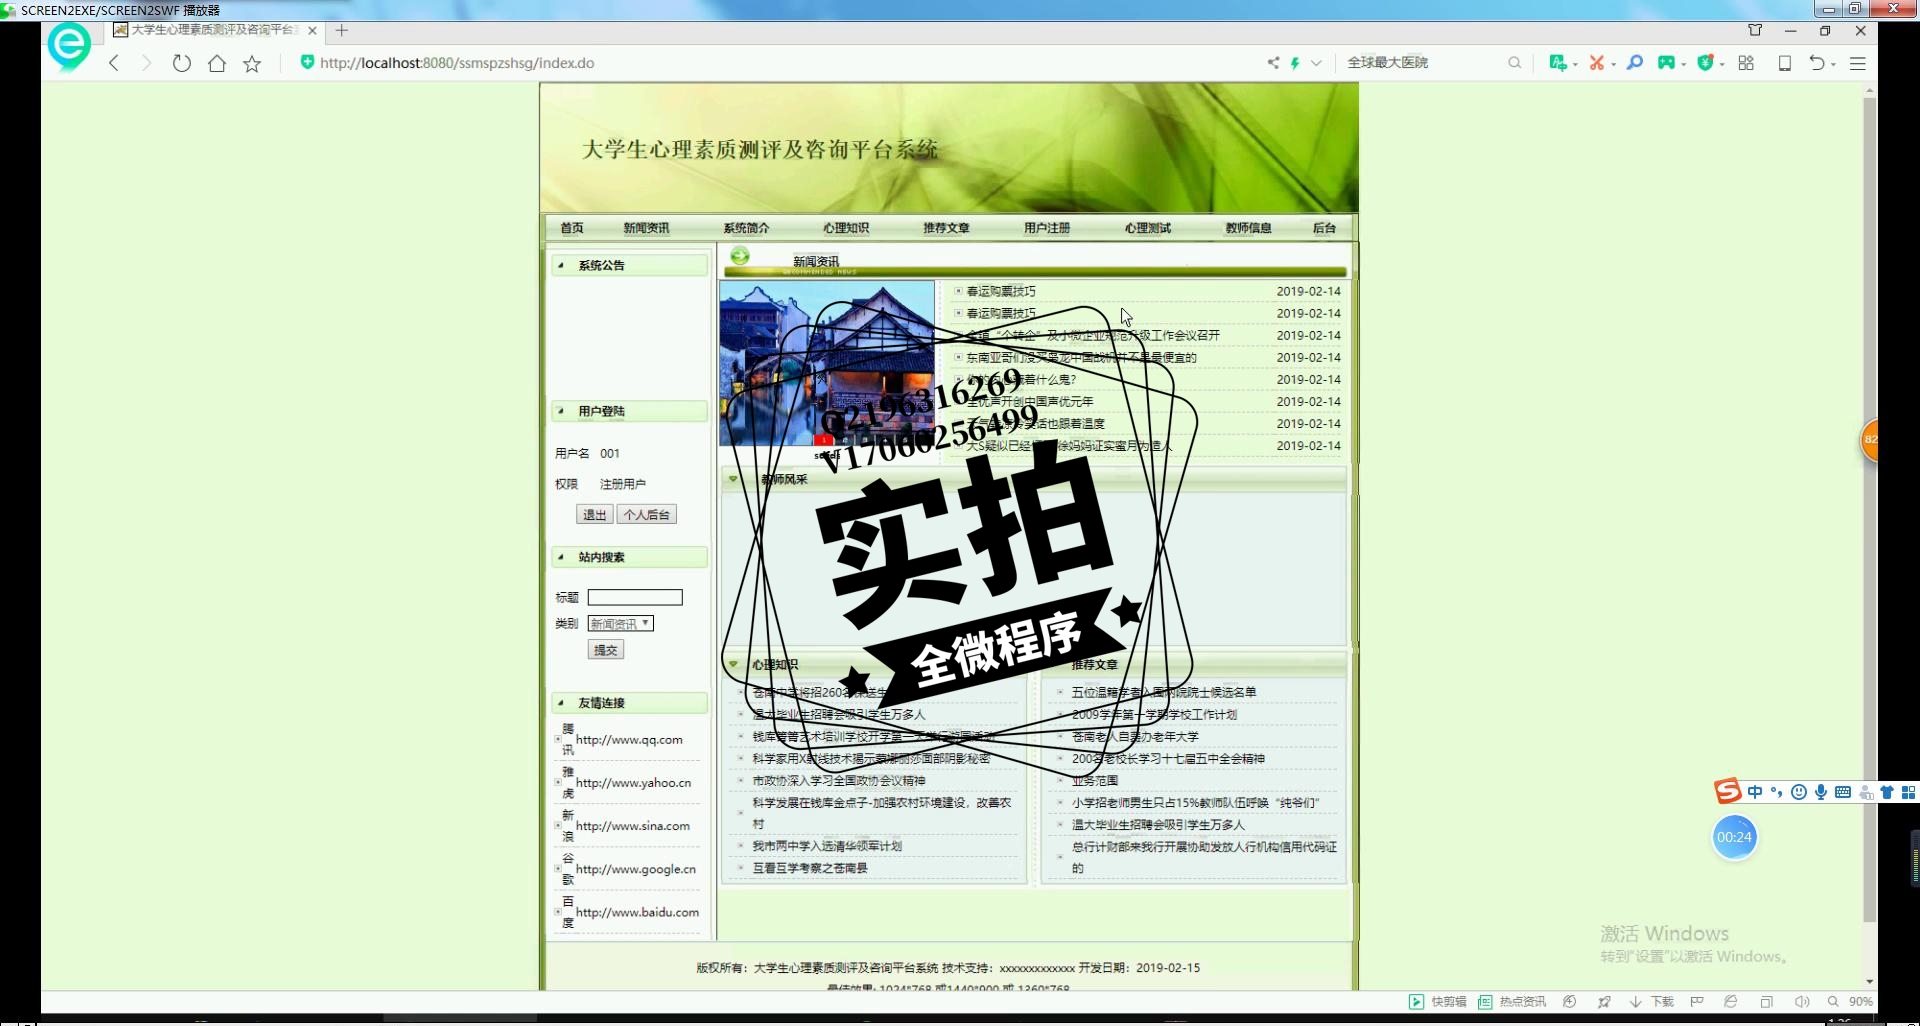
Task: Open 教师信息 navigation item
Action: tap(1249, 228)
